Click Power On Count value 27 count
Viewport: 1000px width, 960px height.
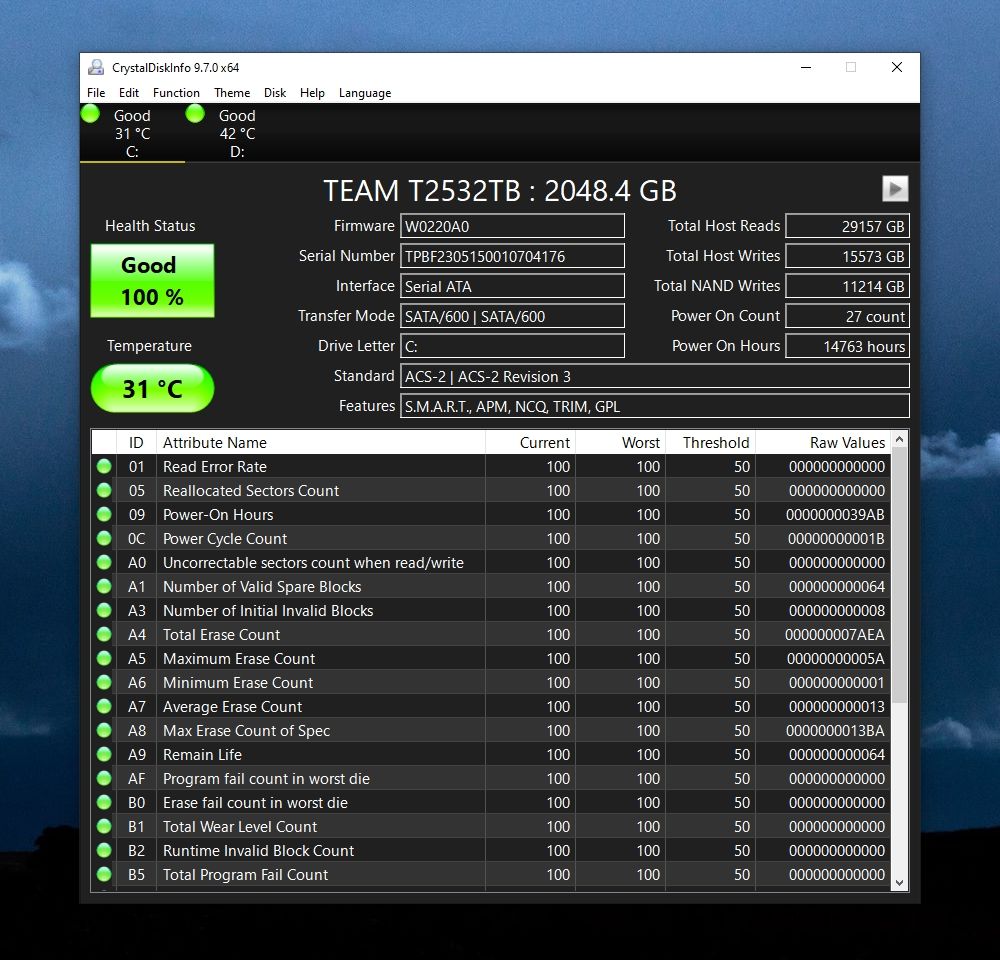[x=847, y=316]
